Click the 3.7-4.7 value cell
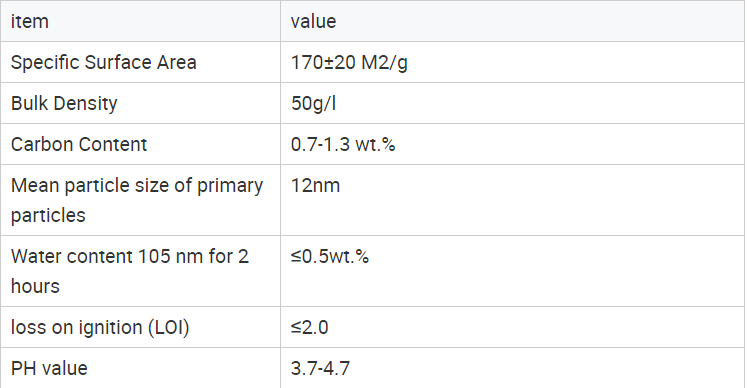This screenshot has width=747, height=388. click(x=513, y=368)
